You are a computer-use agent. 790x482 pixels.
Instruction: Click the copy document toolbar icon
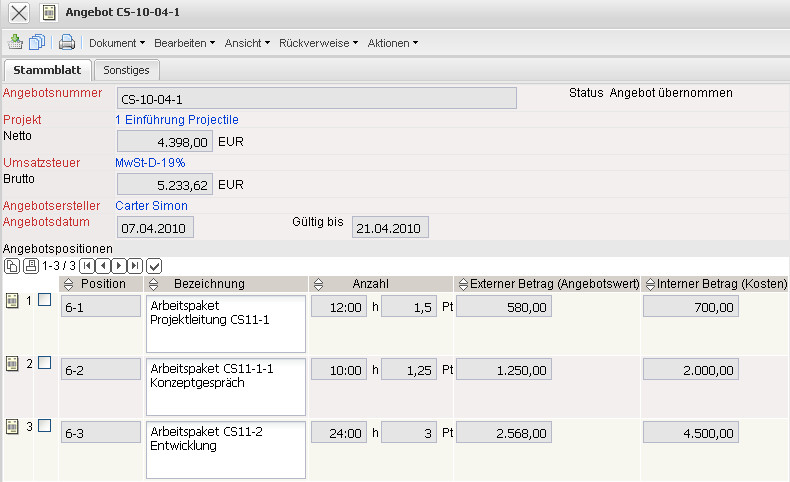(37, 42)
